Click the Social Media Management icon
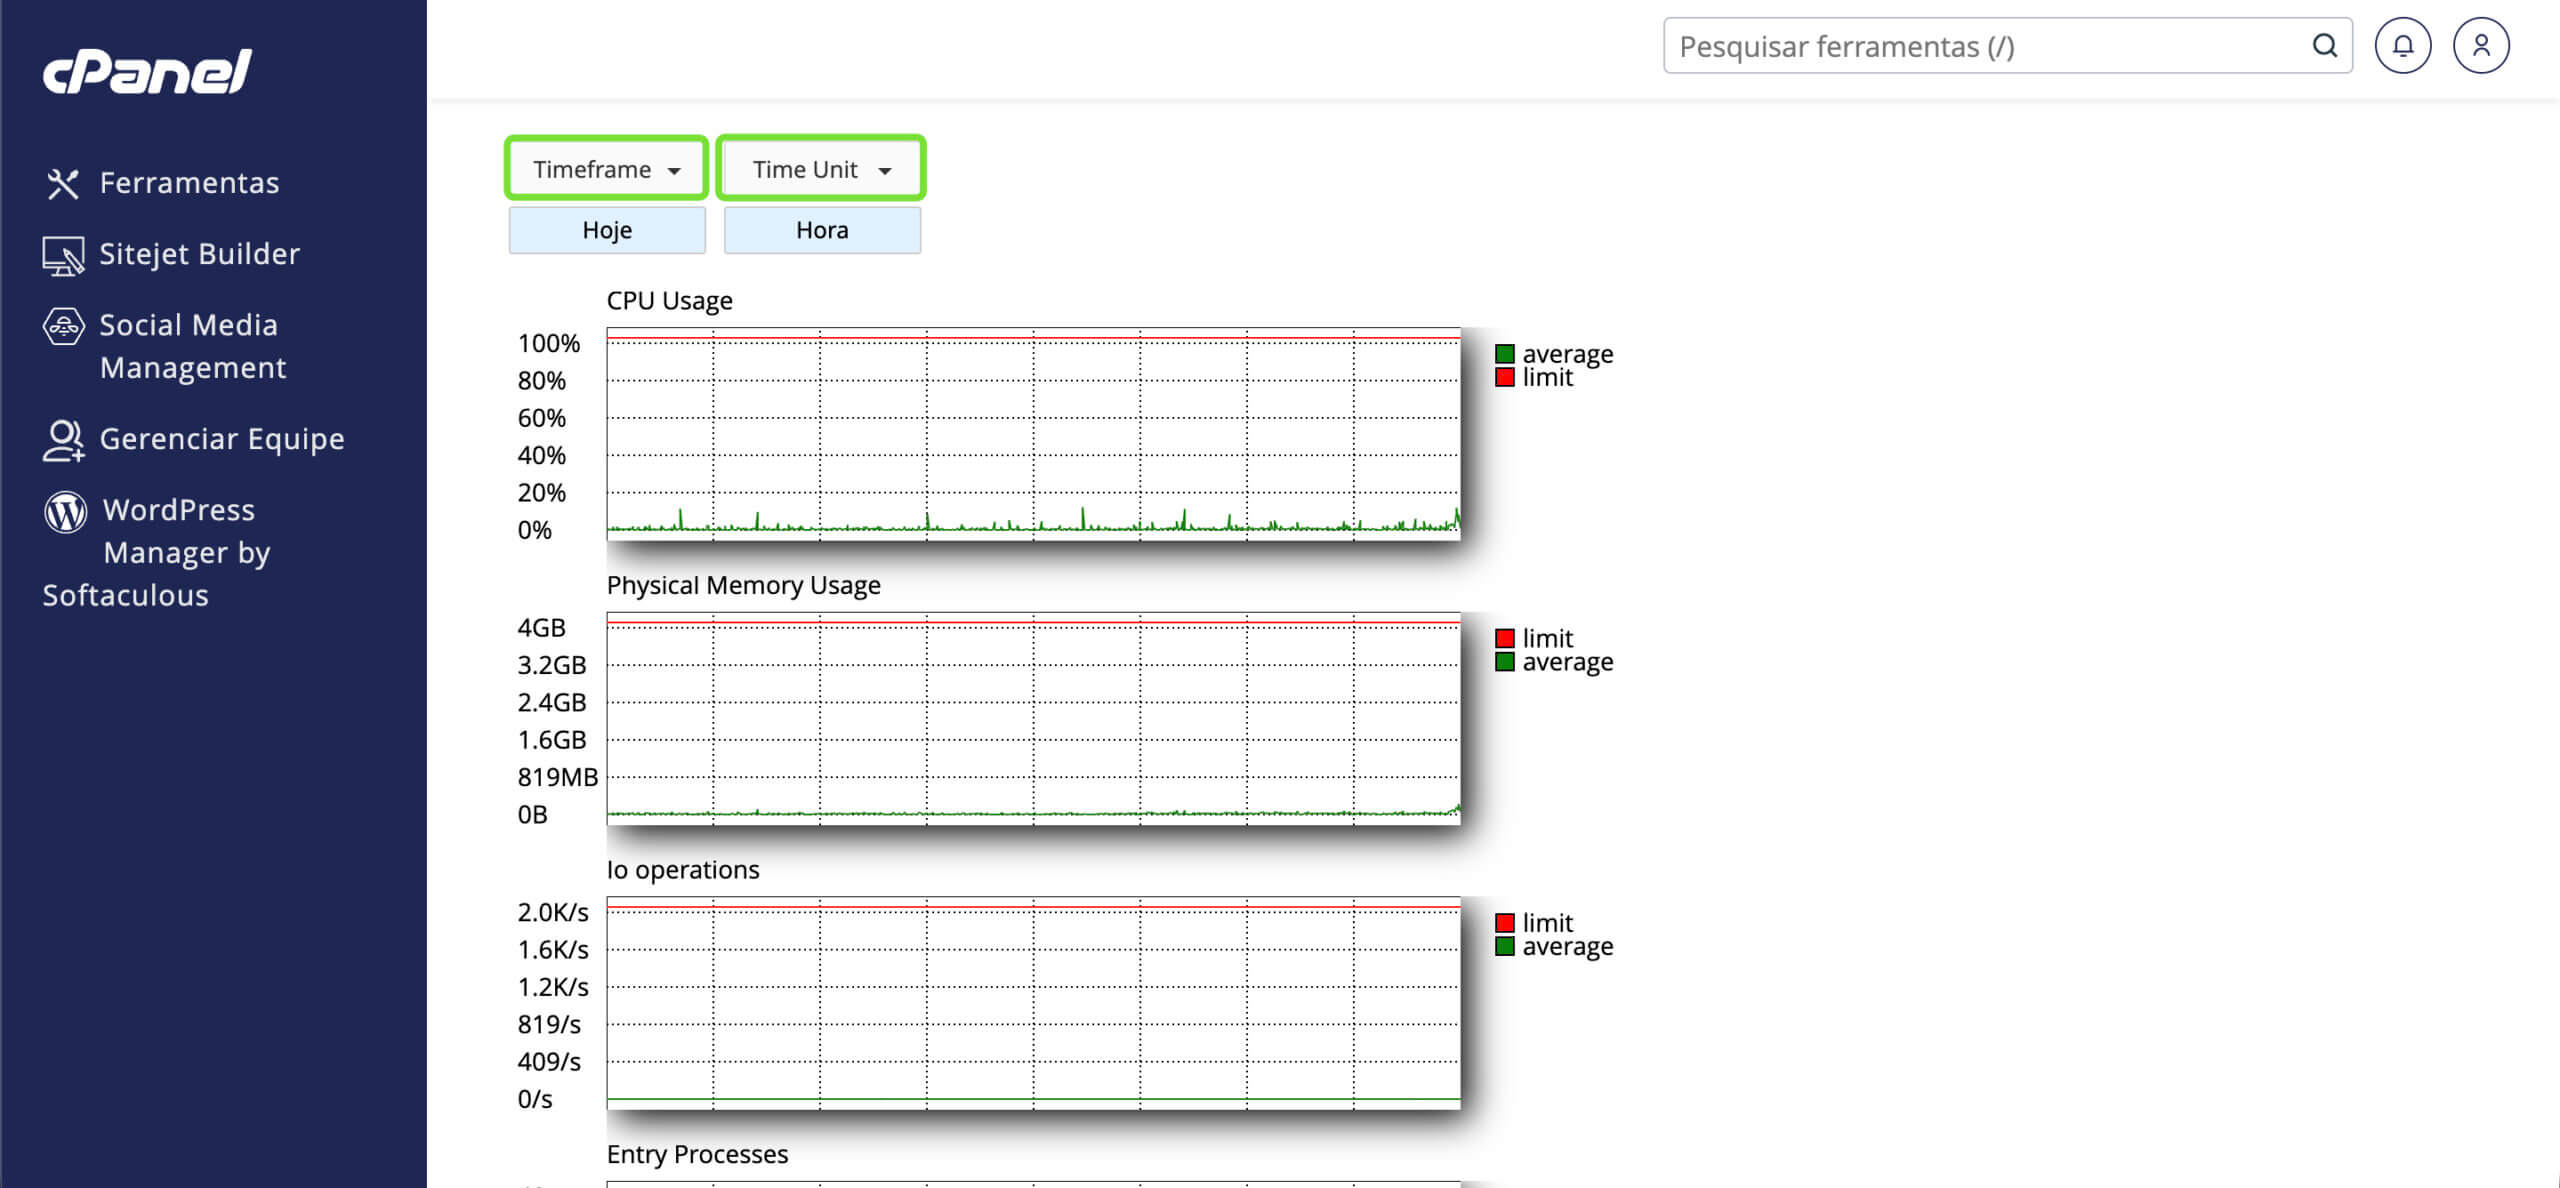Image resolution: width=2560 pixels, height=1188 pixels. [63, 327]
